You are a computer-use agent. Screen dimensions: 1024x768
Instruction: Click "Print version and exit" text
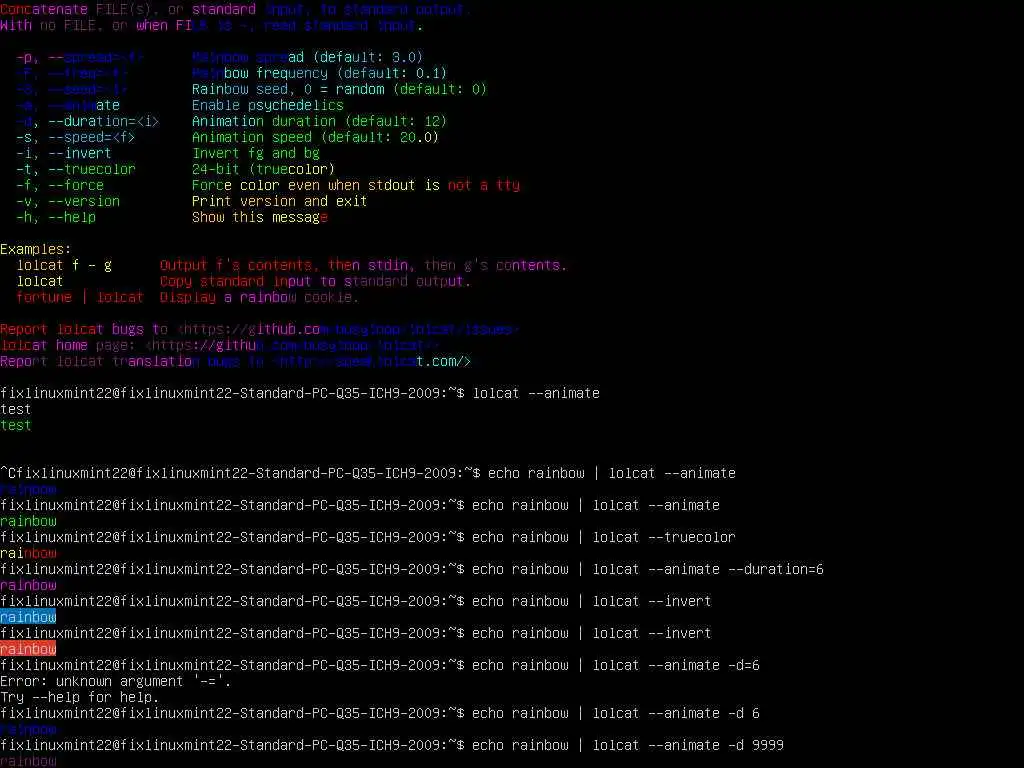point(280,201)
